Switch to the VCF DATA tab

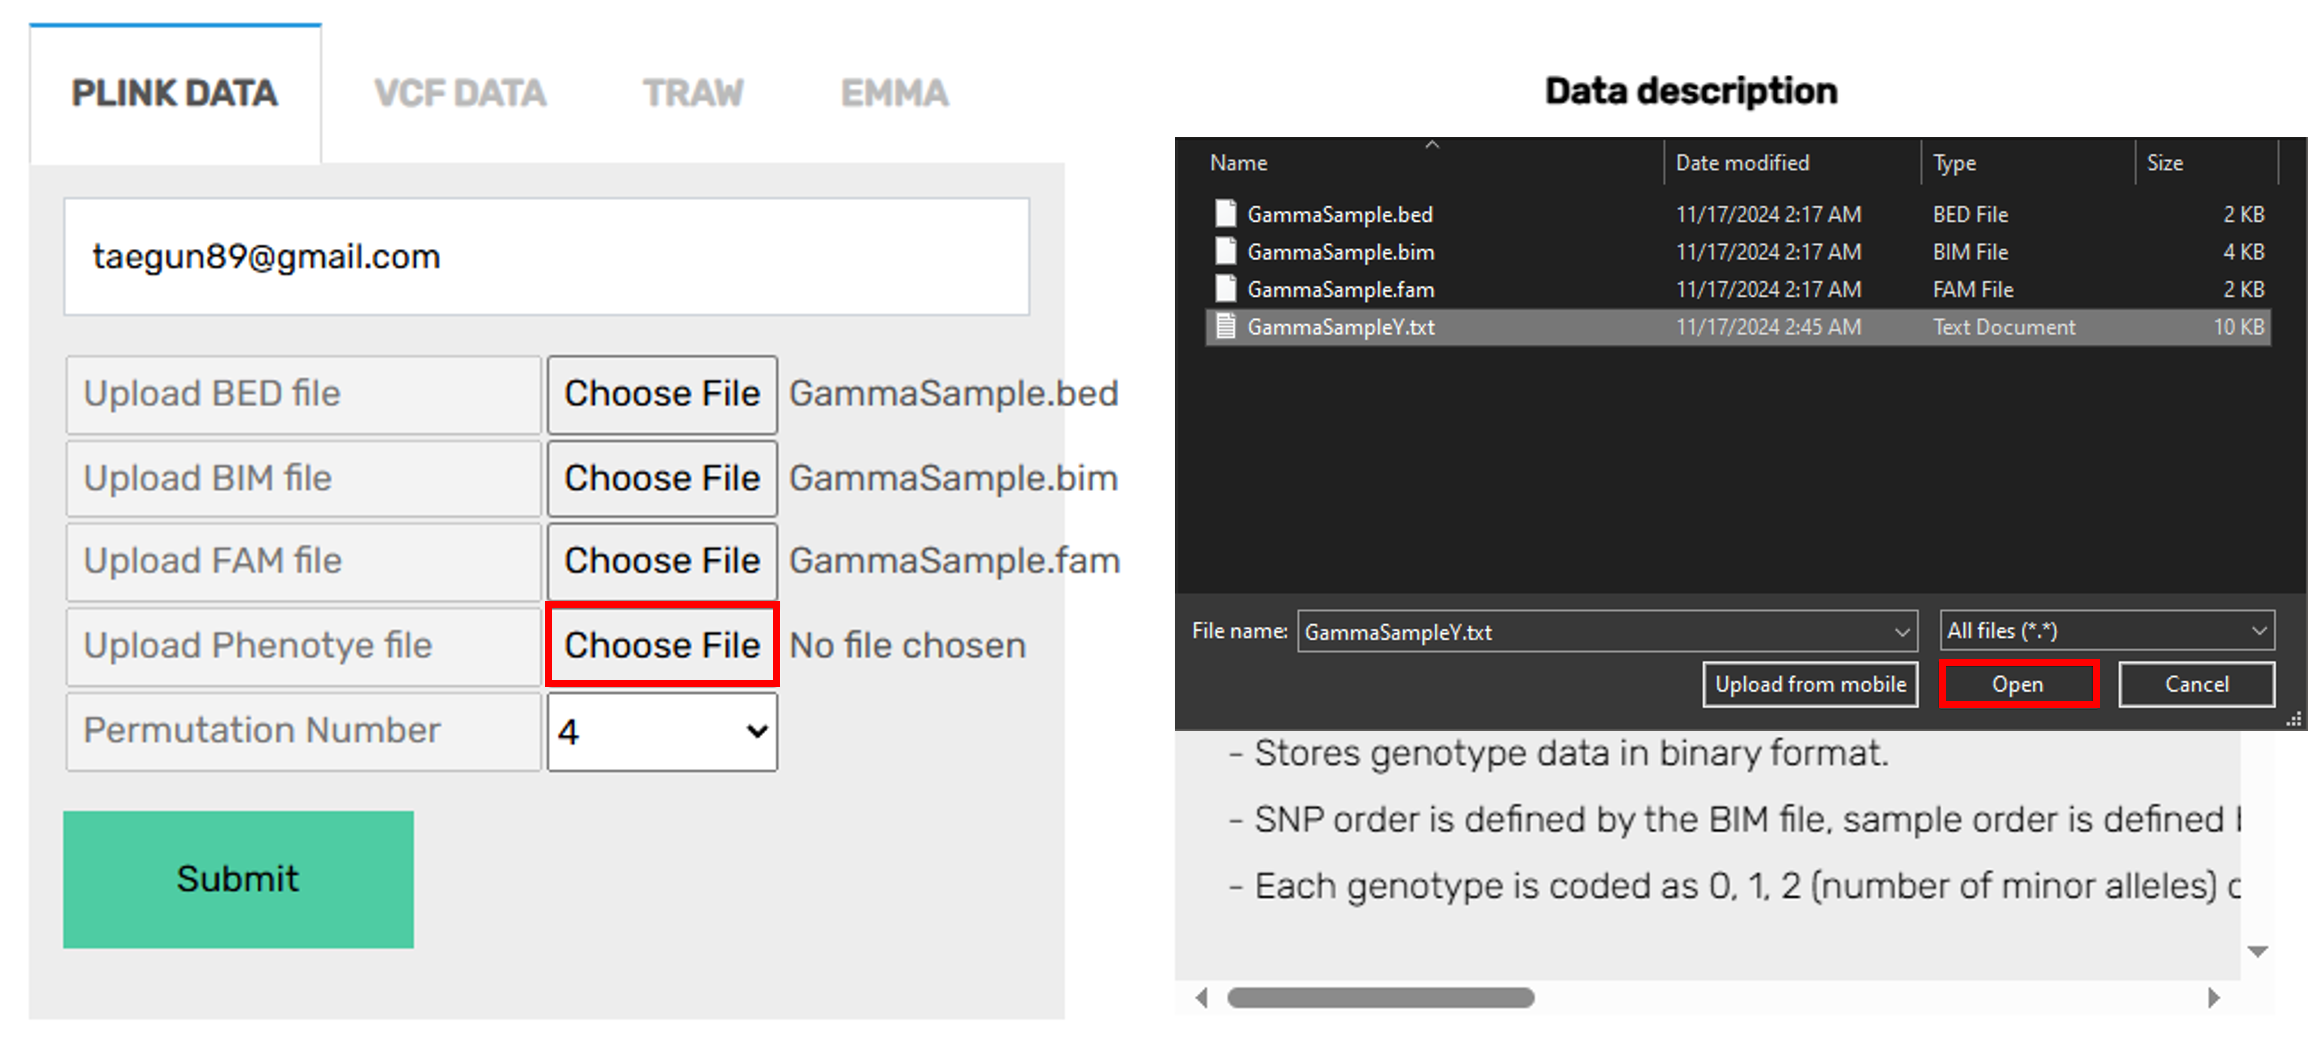[460, 94]
